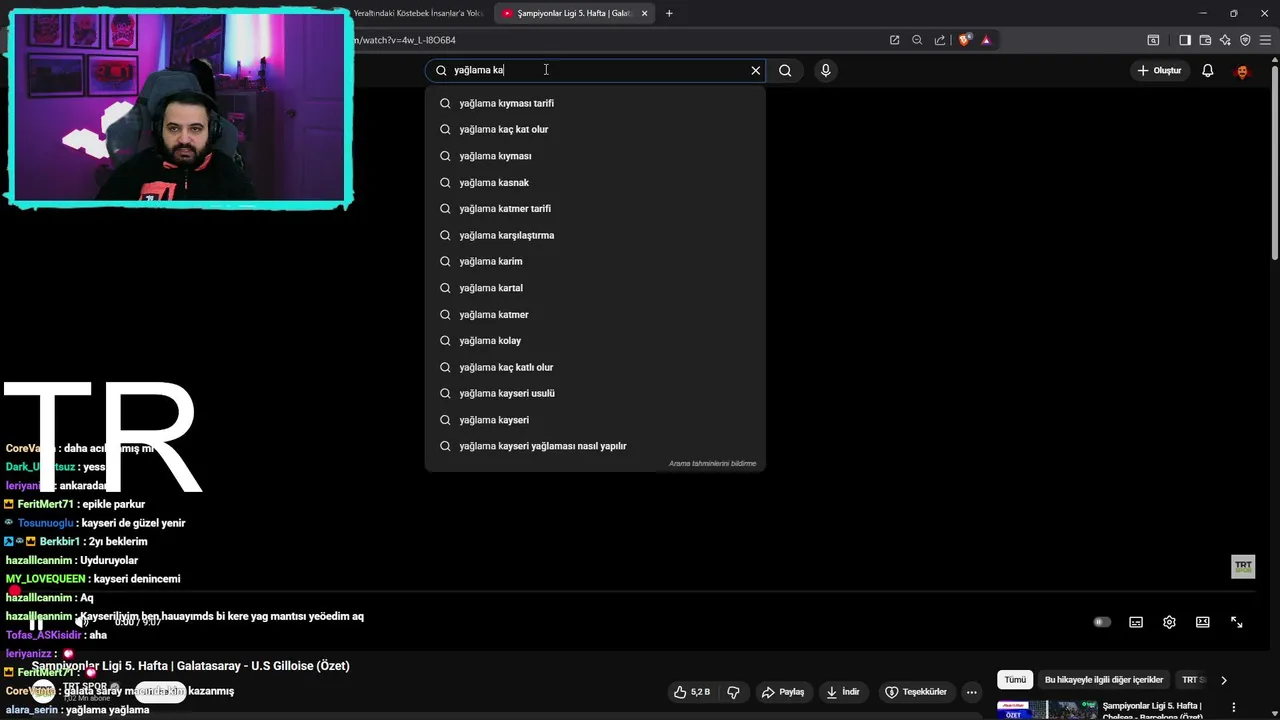
Task: Click 'Arama tahminlerini bildirme' link
Action: click(712, 464)
